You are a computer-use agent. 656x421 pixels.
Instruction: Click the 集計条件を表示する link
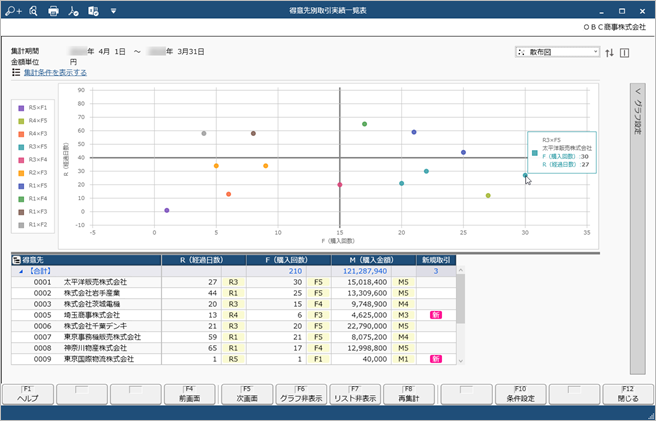point(55,72)
